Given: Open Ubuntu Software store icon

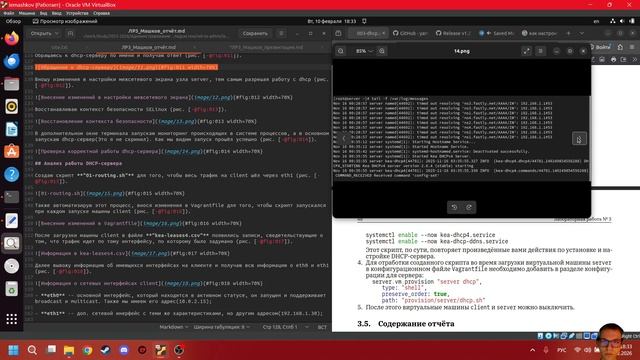Looking at the screenshot, I should (x=11, y=152).
